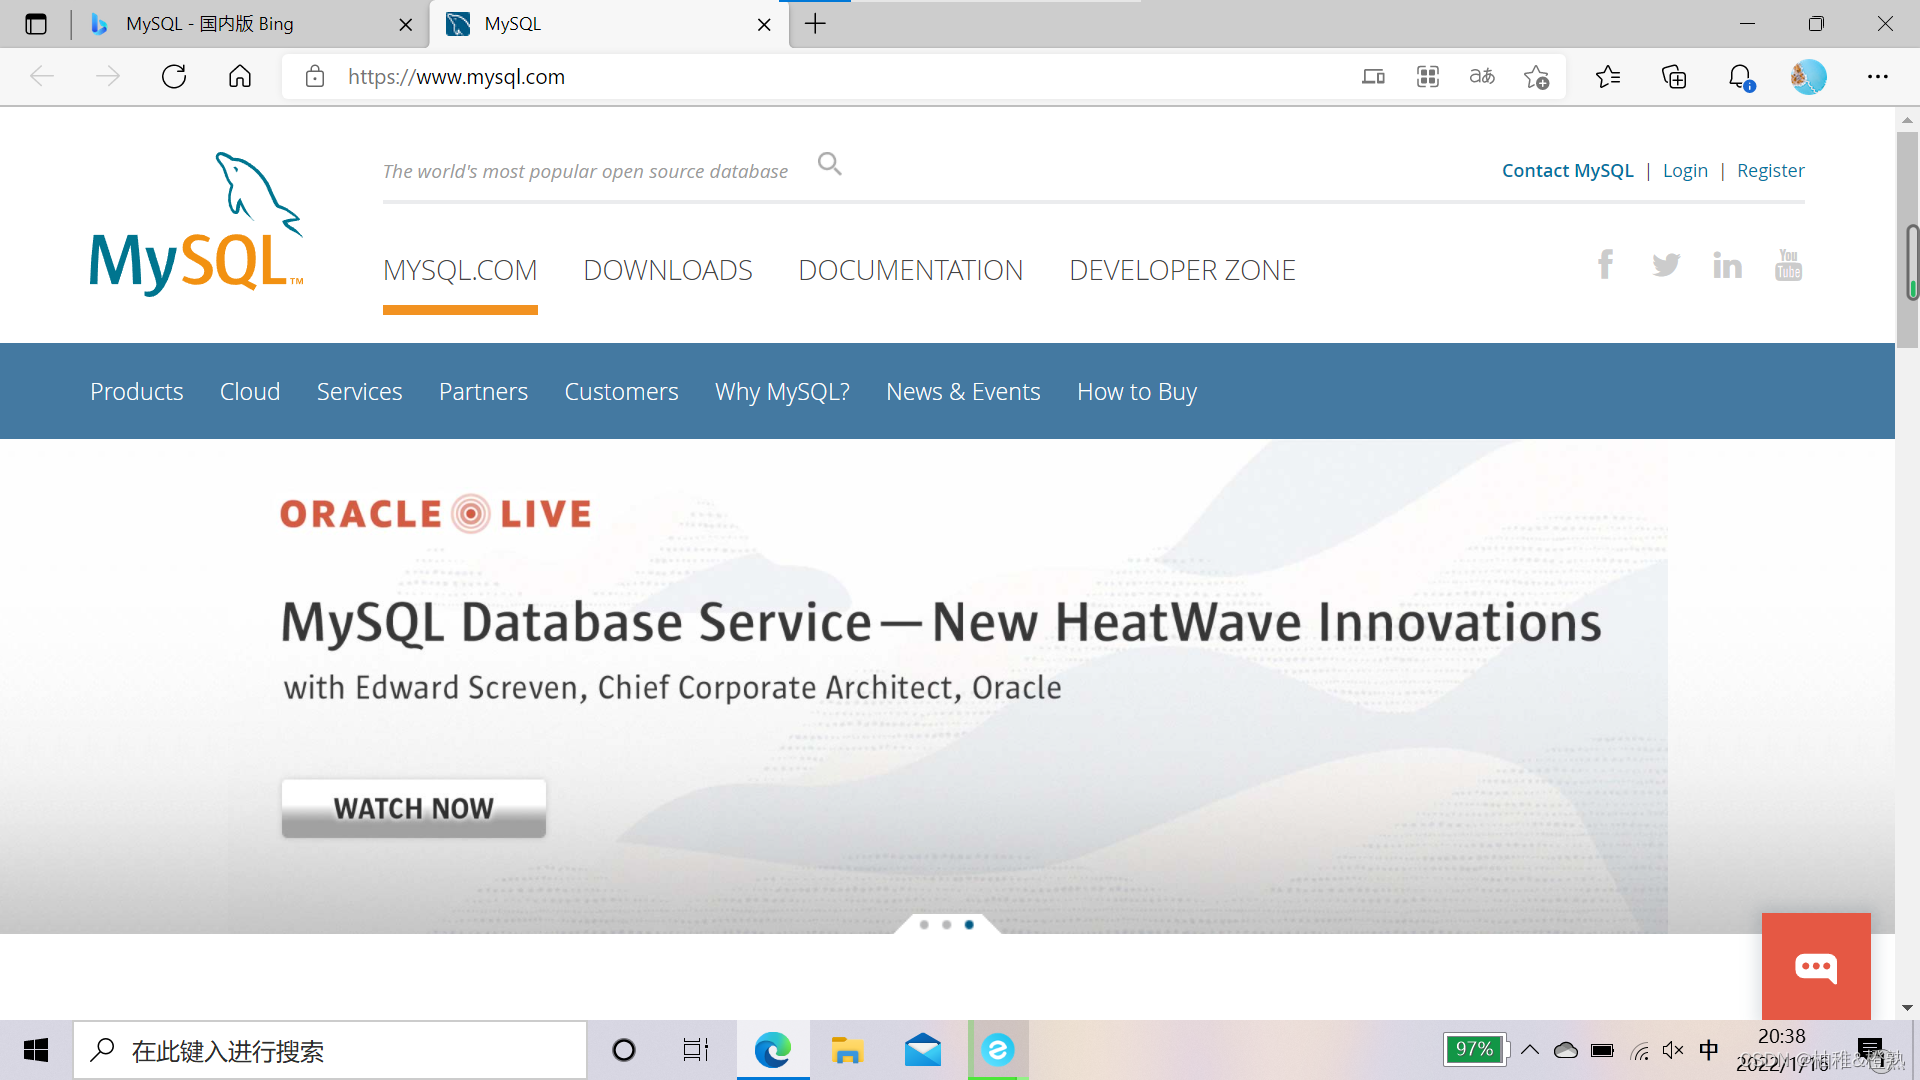
Task: Open the Windows Start menu
Action: [x=36, y=1050]
